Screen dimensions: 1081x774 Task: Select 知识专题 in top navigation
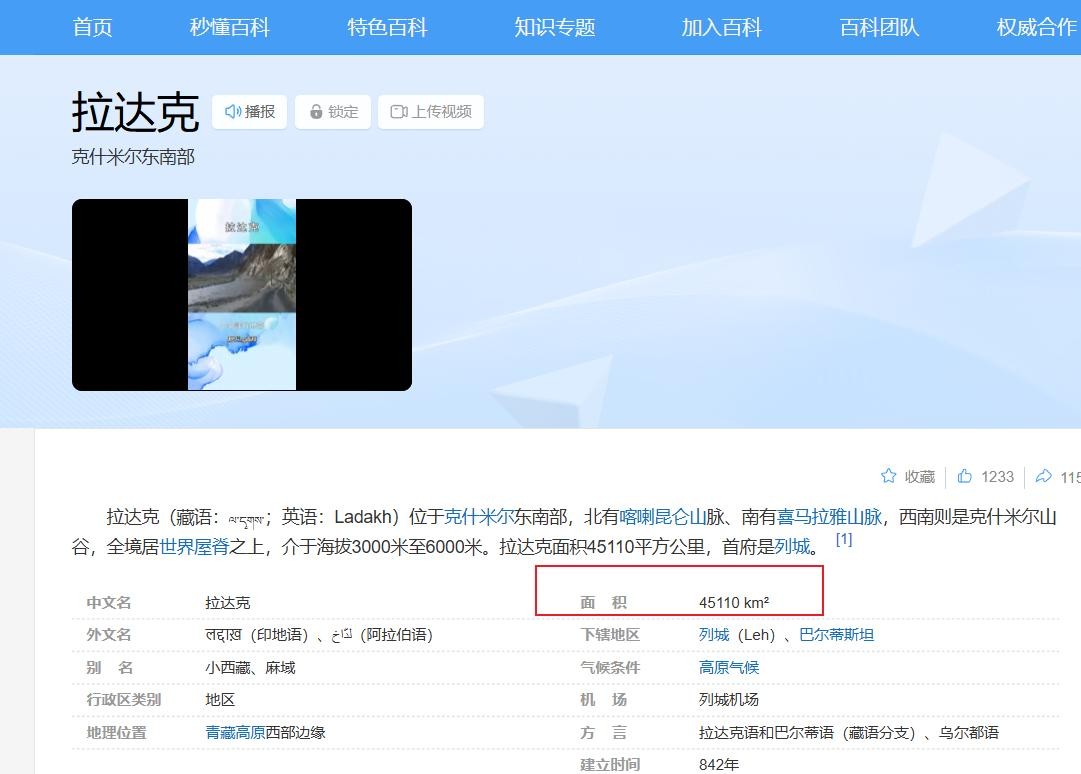coord(554,27)
